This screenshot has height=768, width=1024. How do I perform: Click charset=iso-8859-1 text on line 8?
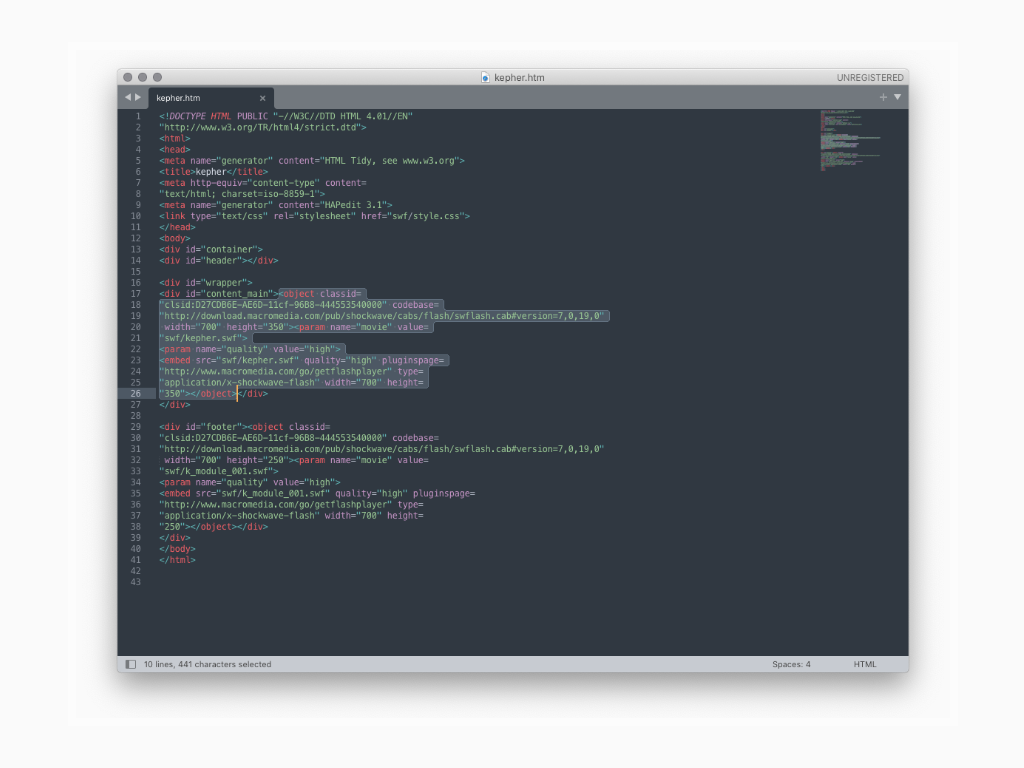(268, 194)
